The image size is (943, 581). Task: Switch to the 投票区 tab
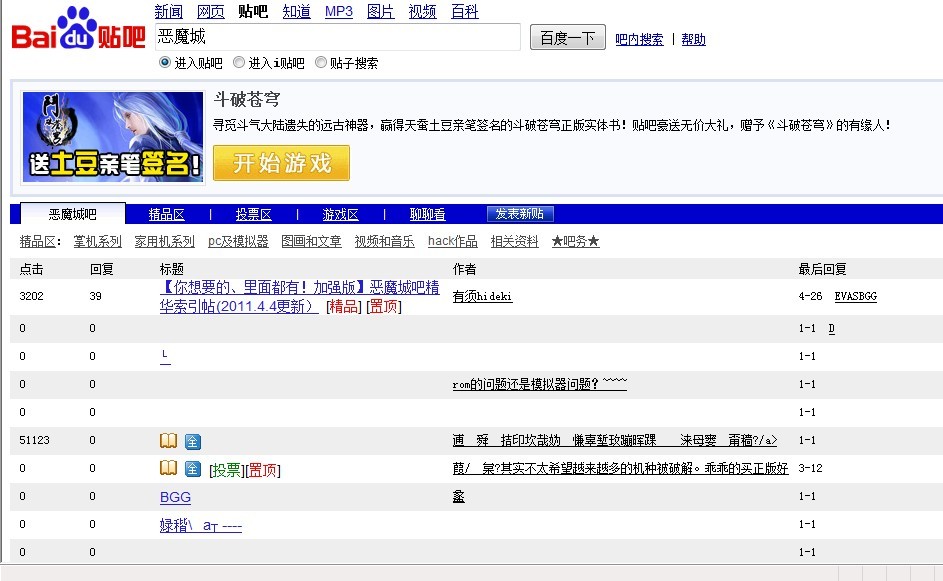coord(253,214)
